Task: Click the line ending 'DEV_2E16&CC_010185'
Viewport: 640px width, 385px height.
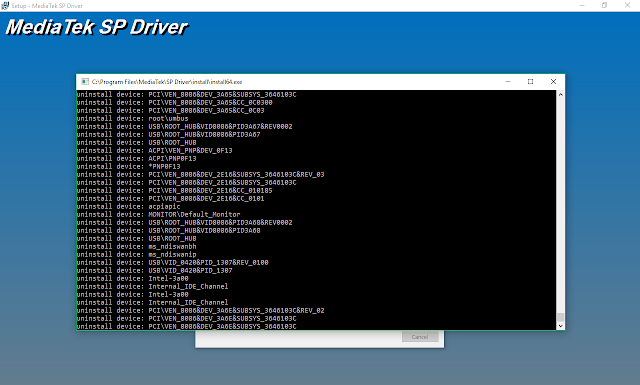Action: [175, 190]
